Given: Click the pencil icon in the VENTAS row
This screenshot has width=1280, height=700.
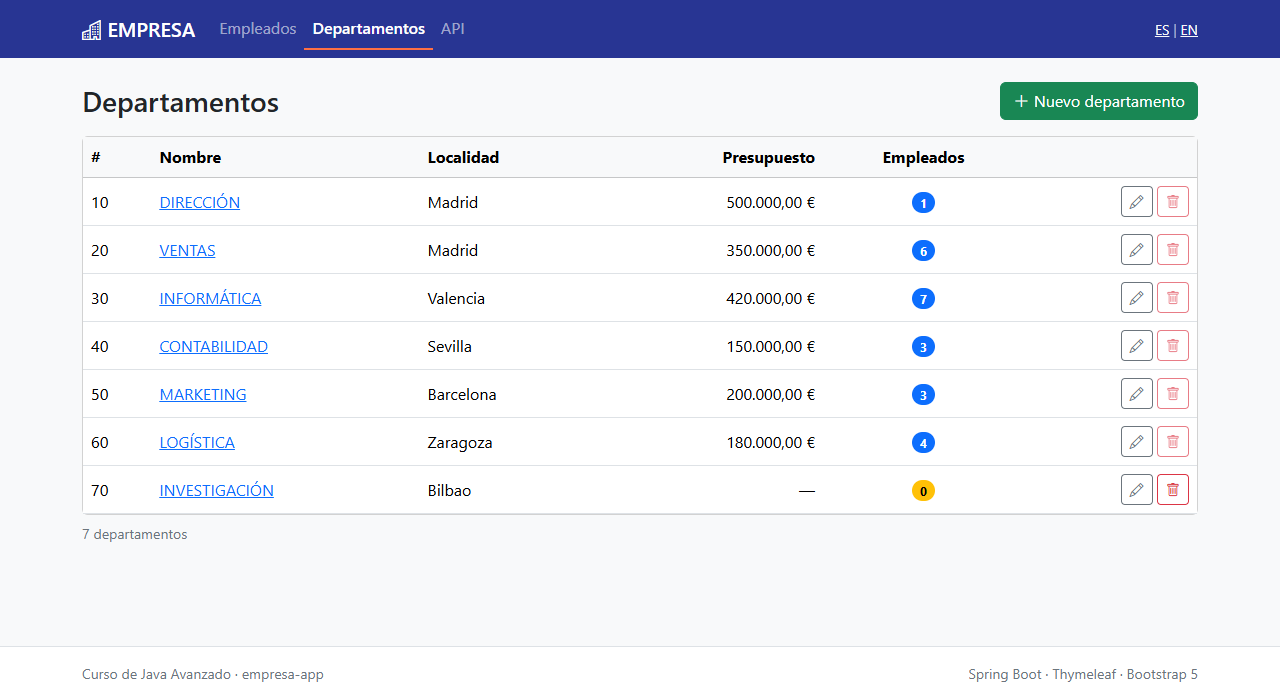Looking at the screenshot, I should point(1137,250).
